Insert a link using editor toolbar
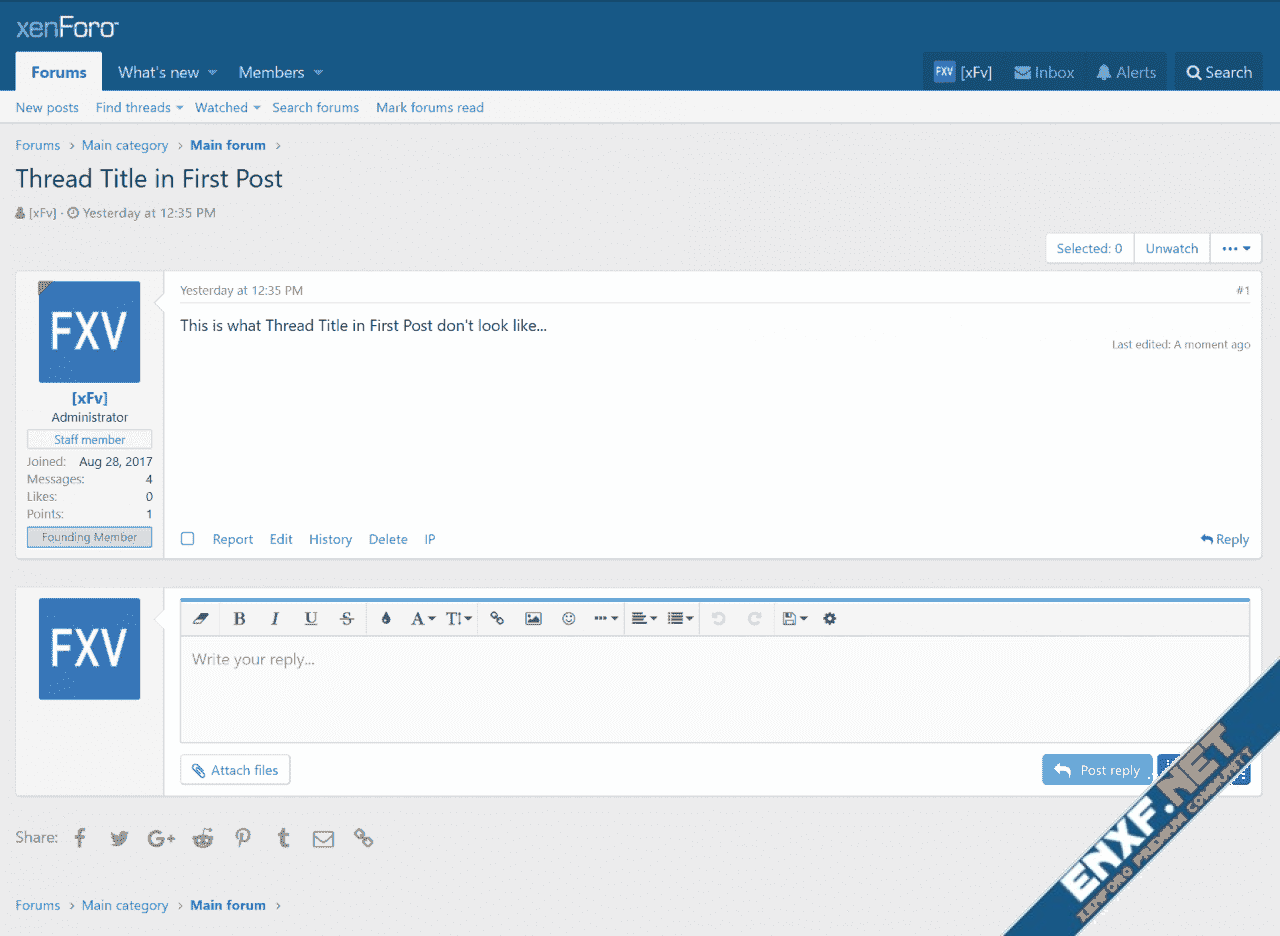Screen dimensions: 1280x936 pos(497,619)
